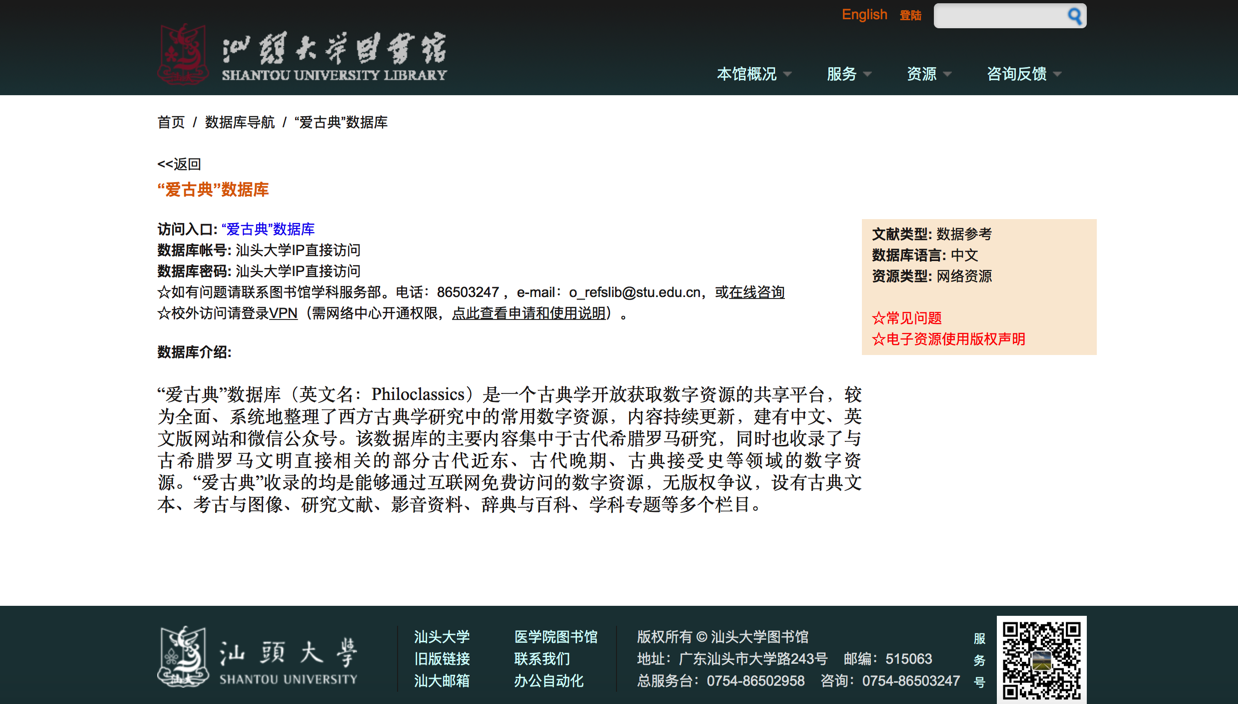This screenshot has width=1238, height=704.
Task: Open the 旧版链接 footer link
Action: [x=442, y=659]
